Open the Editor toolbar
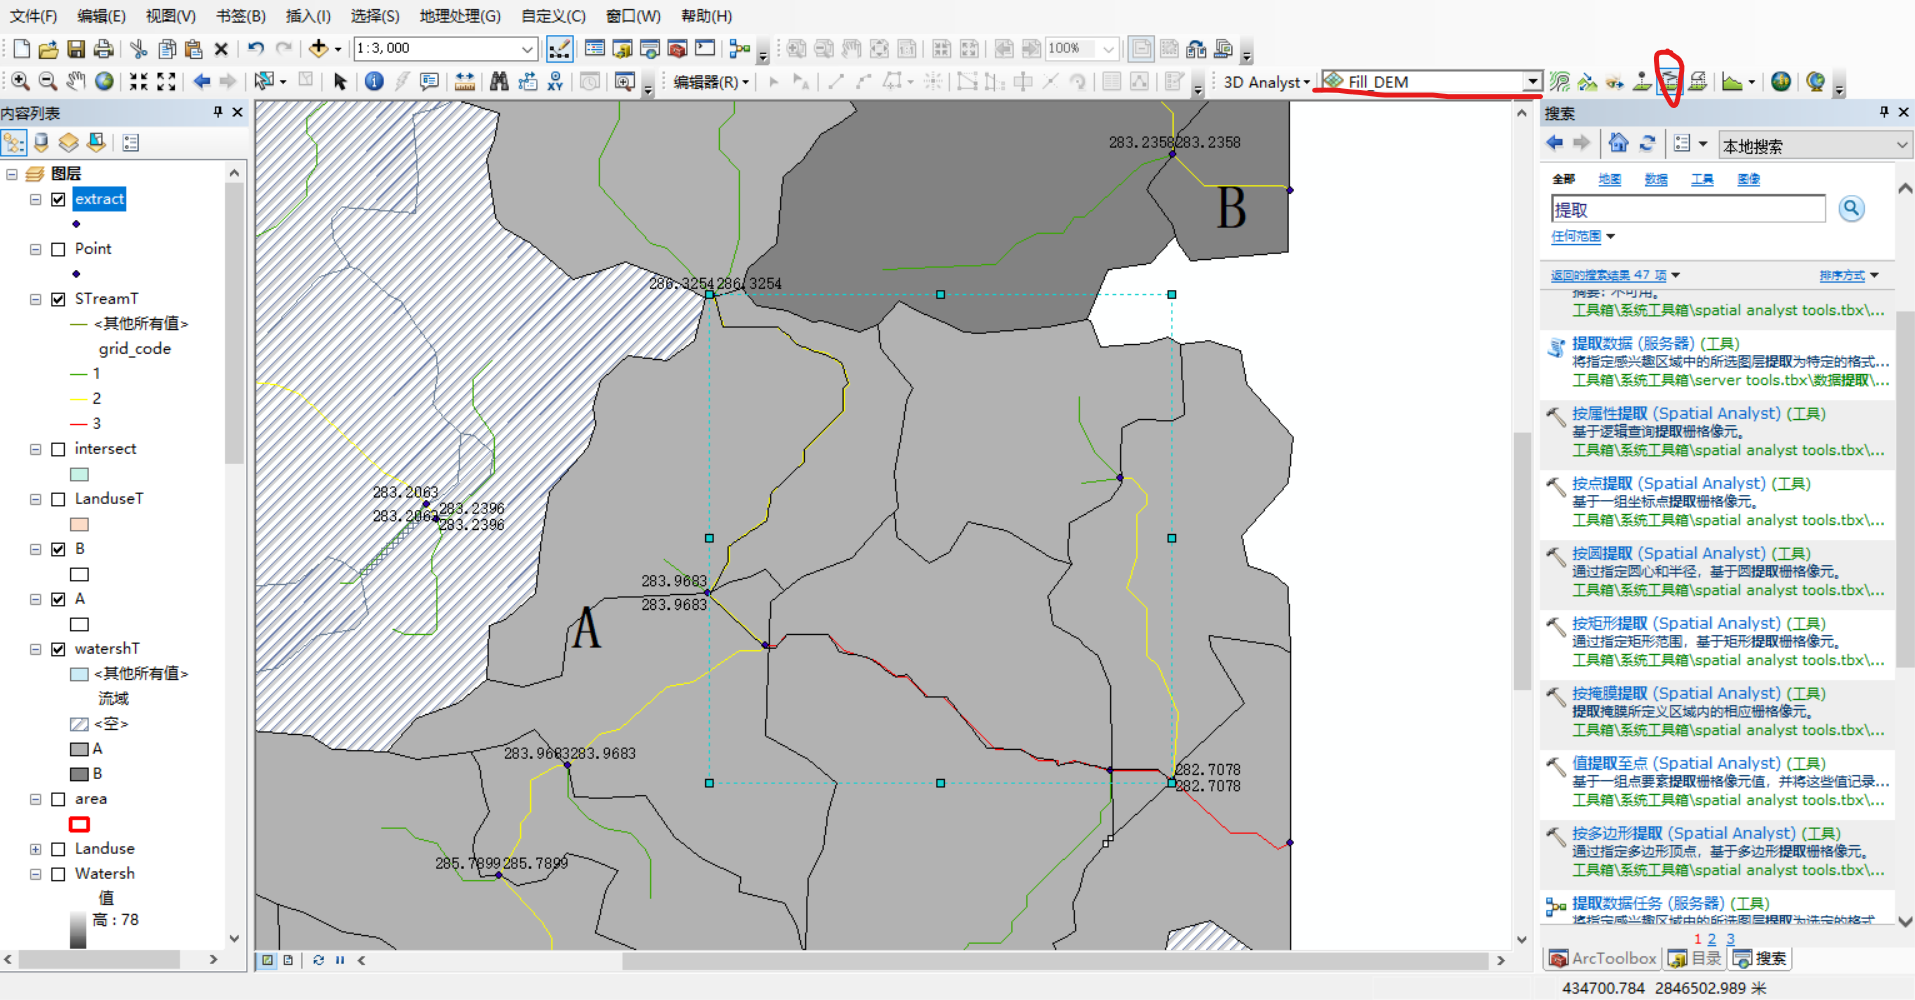The height and width of the screenshot is (1000, 1915). point(559,48)
